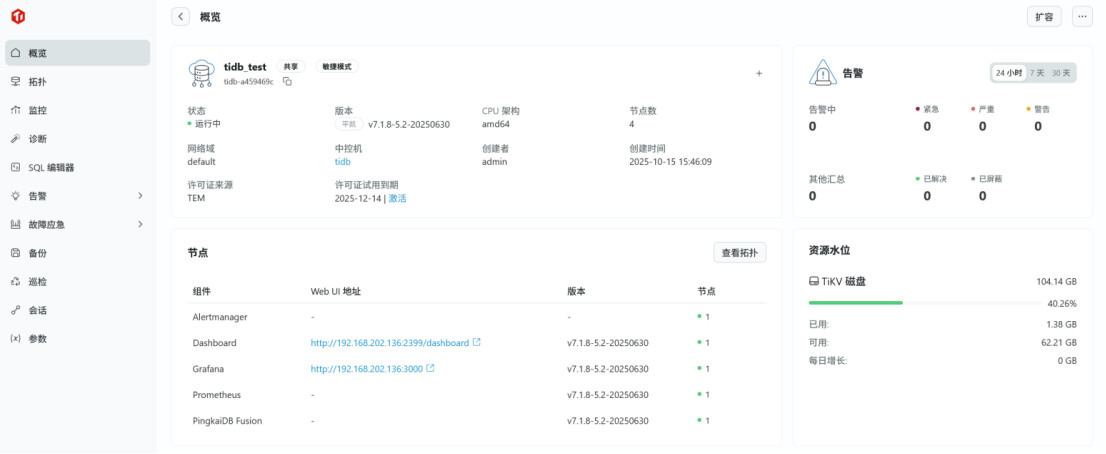Click the plus icon in cluster card

point(759,73)
